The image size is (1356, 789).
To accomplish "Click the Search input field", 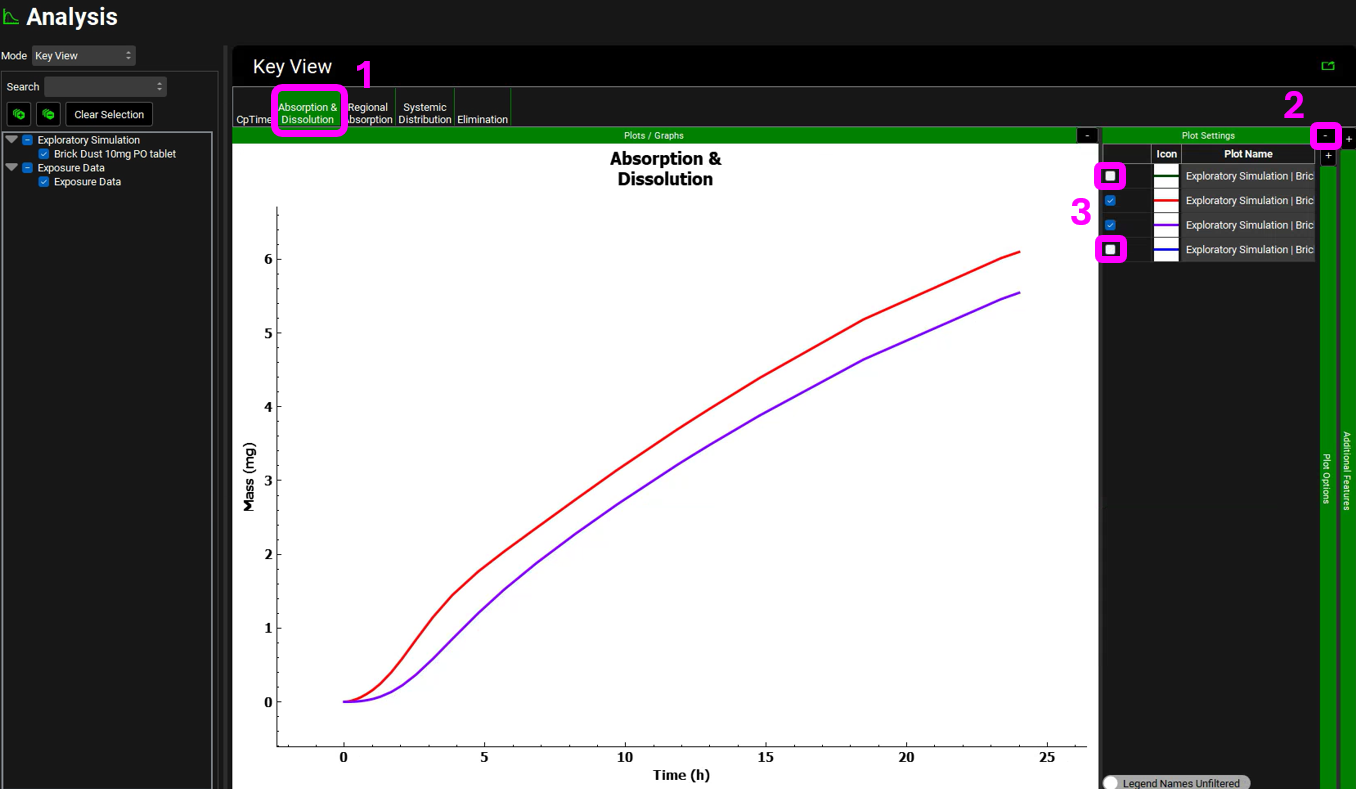I will tap(104, 87).
